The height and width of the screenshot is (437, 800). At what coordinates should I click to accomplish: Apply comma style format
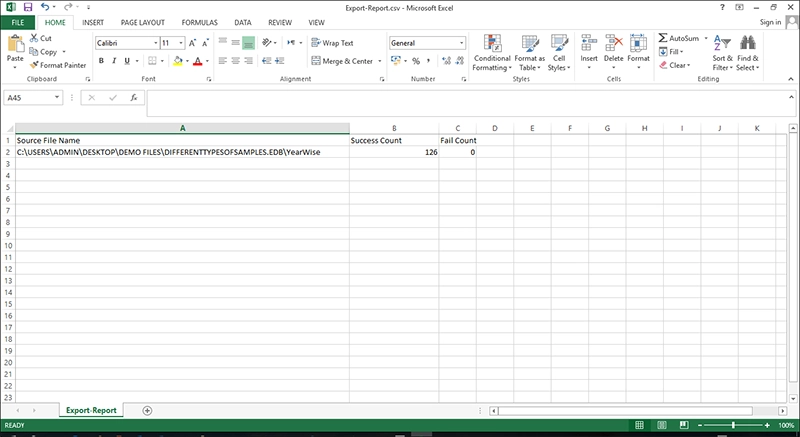(429, 61)
